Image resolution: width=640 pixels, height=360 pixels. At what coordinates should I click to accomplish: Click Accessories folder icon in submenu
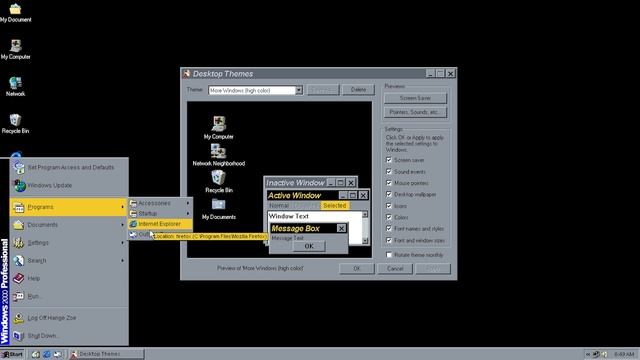(133, 203)
